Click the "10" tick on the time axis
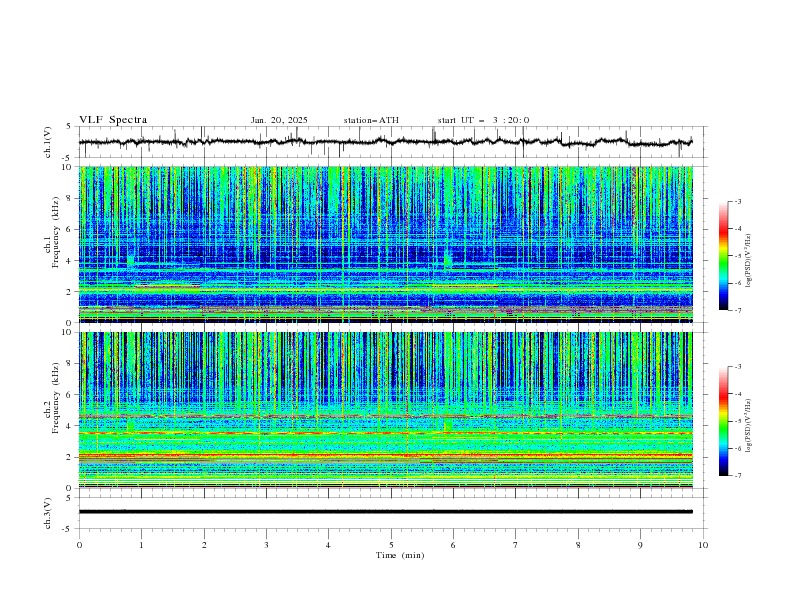Screen dimensions: 792x612 point(703,545)
